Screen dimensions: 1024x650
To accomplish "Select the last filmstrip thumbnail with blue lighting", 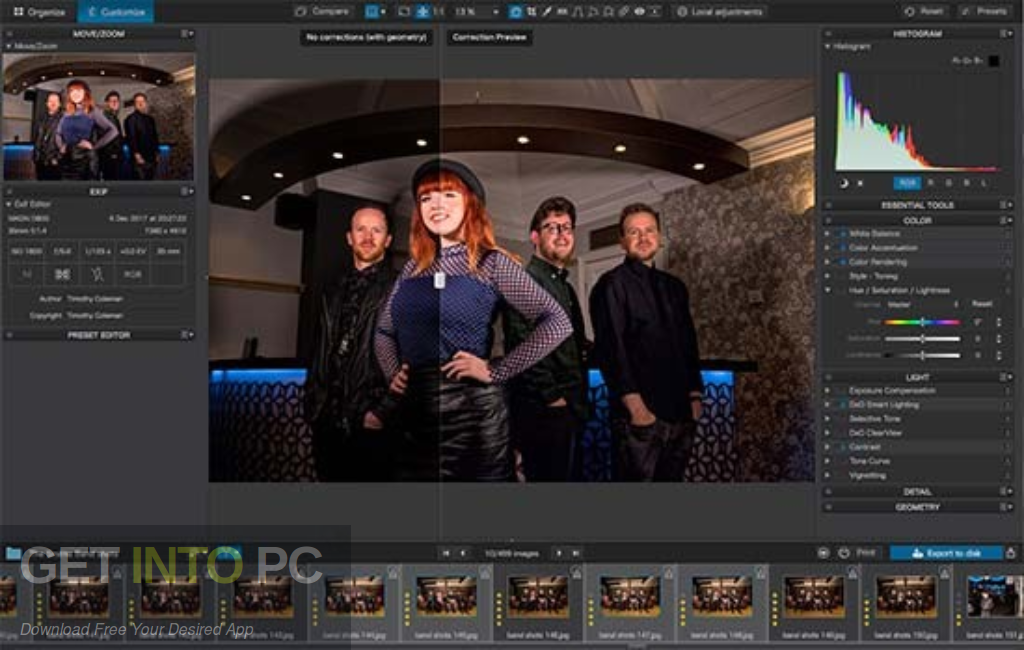I will click(995, 596).
